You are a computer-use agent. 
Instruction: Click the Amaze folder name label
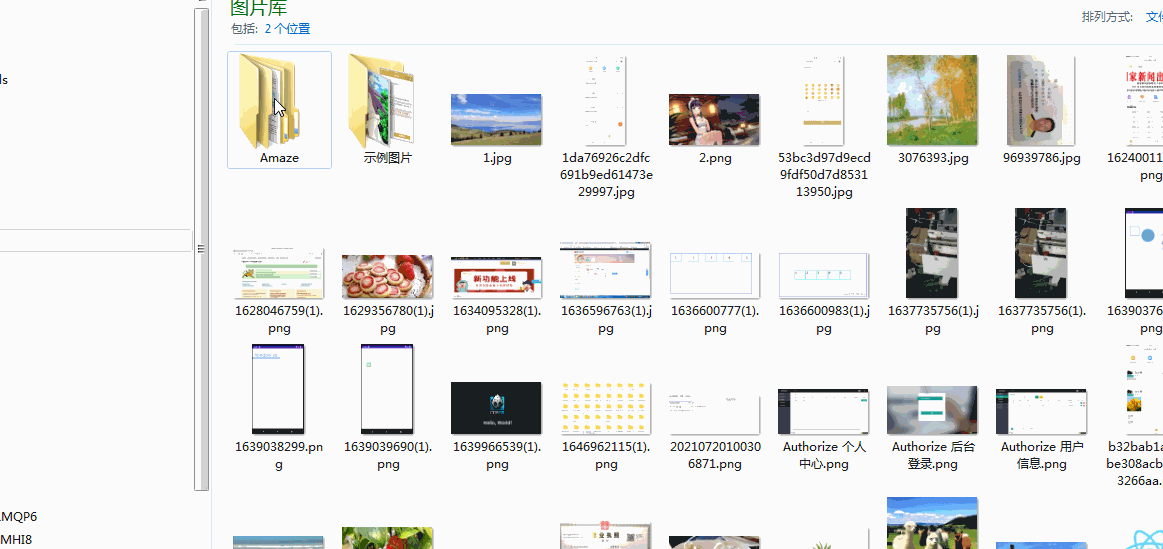[279, 158]
